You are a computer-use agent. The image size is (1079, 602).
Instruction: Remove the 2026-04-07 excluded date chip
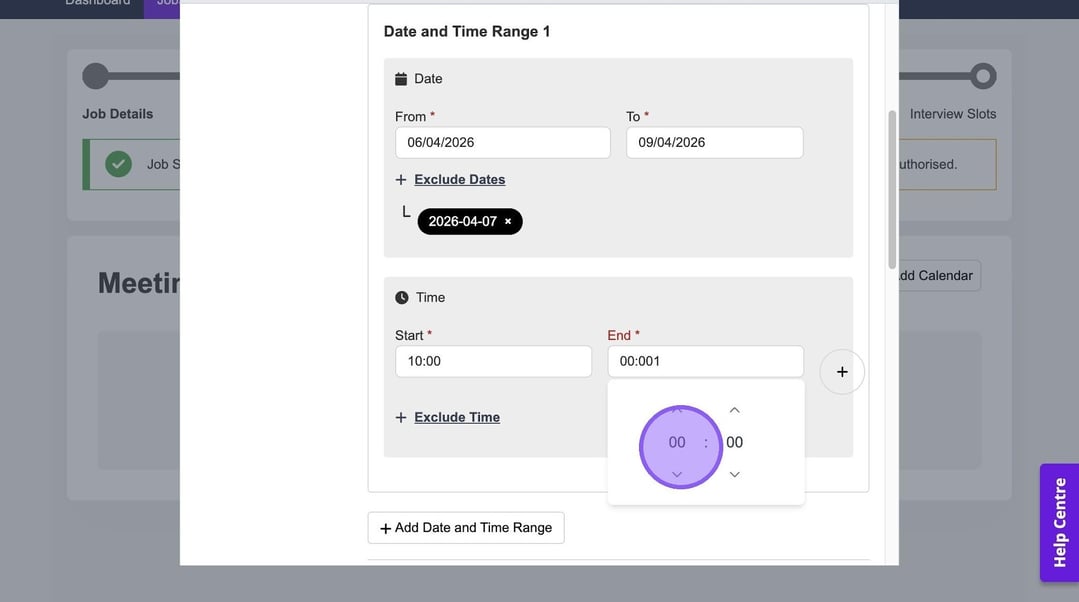(x=508, y=222)
